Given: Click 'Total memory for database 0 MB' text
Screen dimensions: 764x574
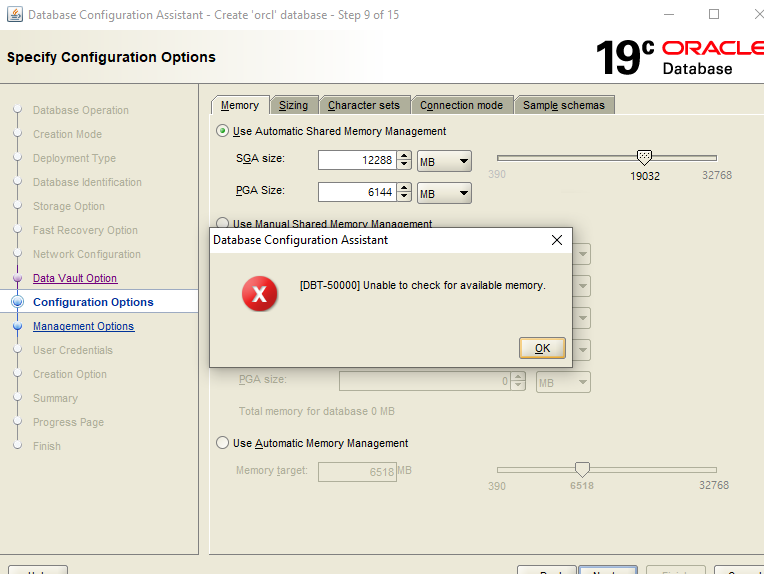Looking at the screenshot, I should tap(316, 411).
